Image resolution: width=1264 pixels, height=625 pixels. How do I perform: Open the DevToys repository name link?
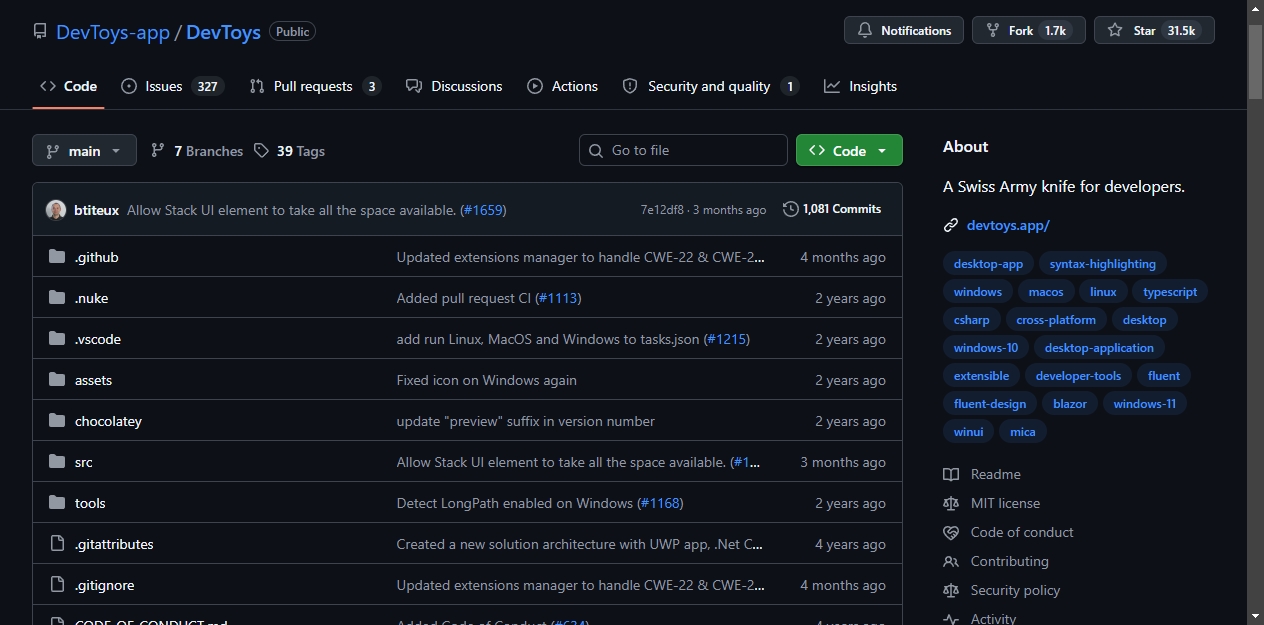coord(223,32)
